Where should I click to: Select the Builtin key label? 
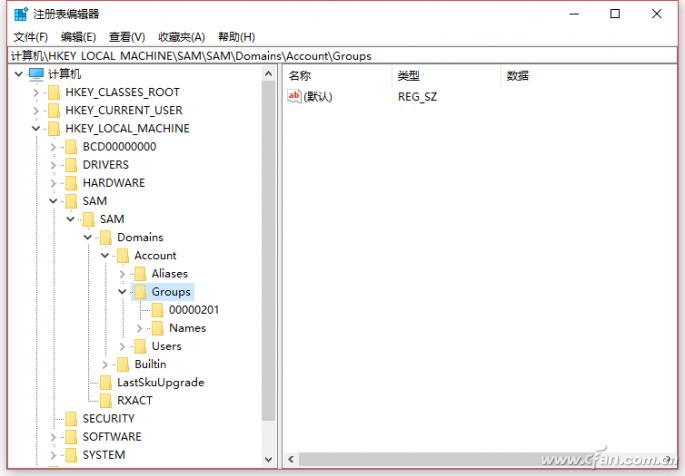coord(150,364)
